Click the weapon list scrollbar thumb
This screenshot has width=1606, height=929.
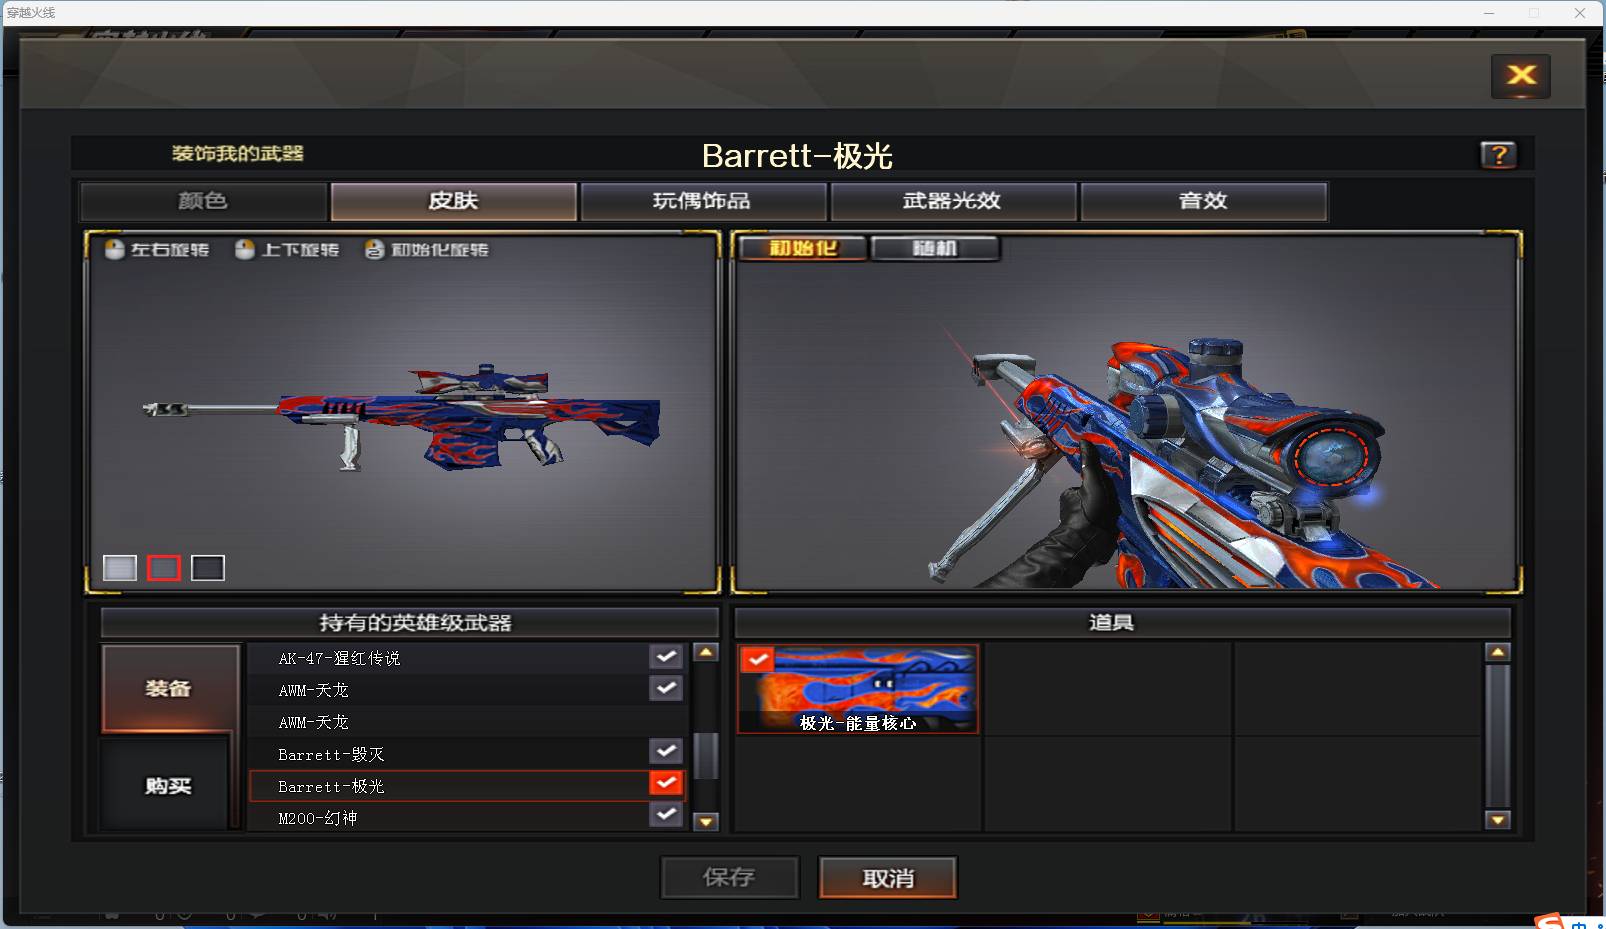pyautogui.click(x=706, y=756)
